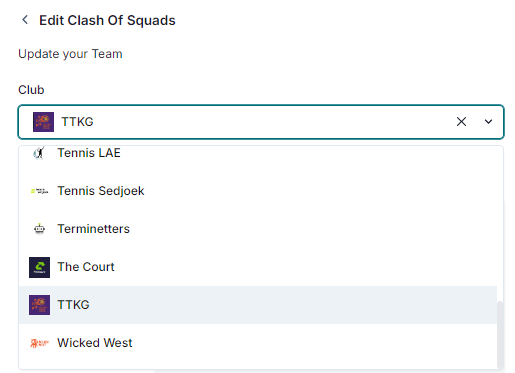515x373 pixels.
Task: Go back using the left chevron arrow
Action: (25, 20)
